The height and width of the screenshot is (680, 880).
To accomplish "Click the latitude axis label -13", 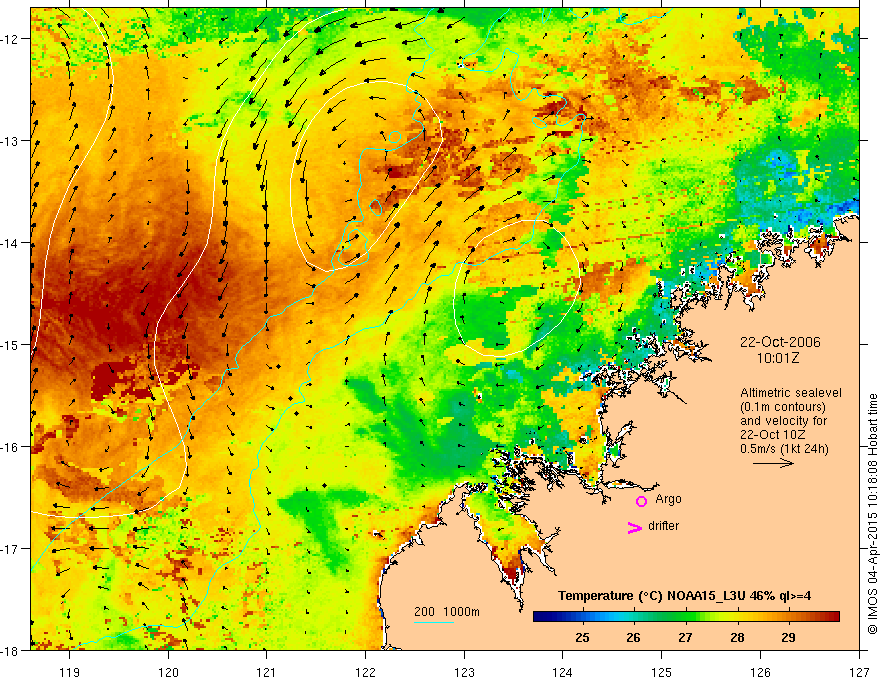I will [11, 141].
